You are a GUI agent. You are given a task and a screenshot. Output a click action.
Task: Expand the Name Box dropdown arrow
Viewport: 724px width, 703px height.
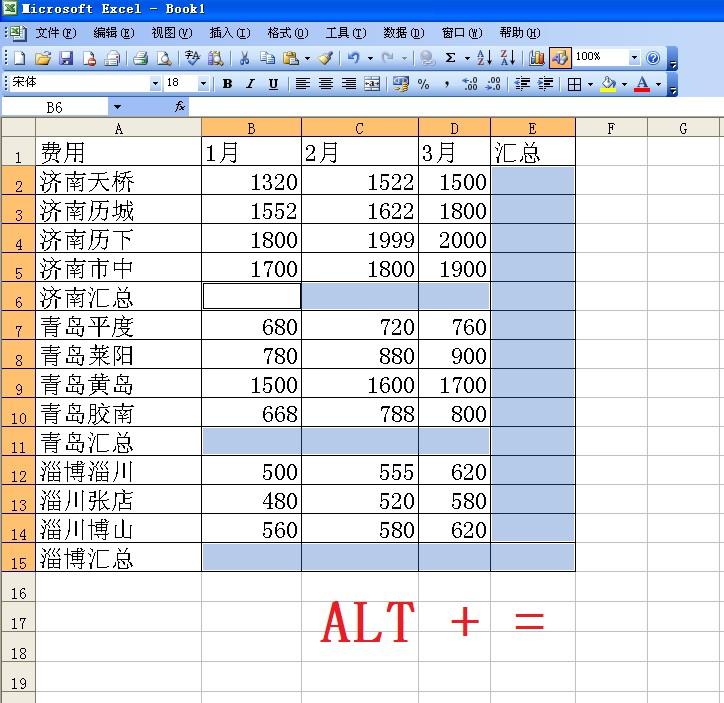117,107
